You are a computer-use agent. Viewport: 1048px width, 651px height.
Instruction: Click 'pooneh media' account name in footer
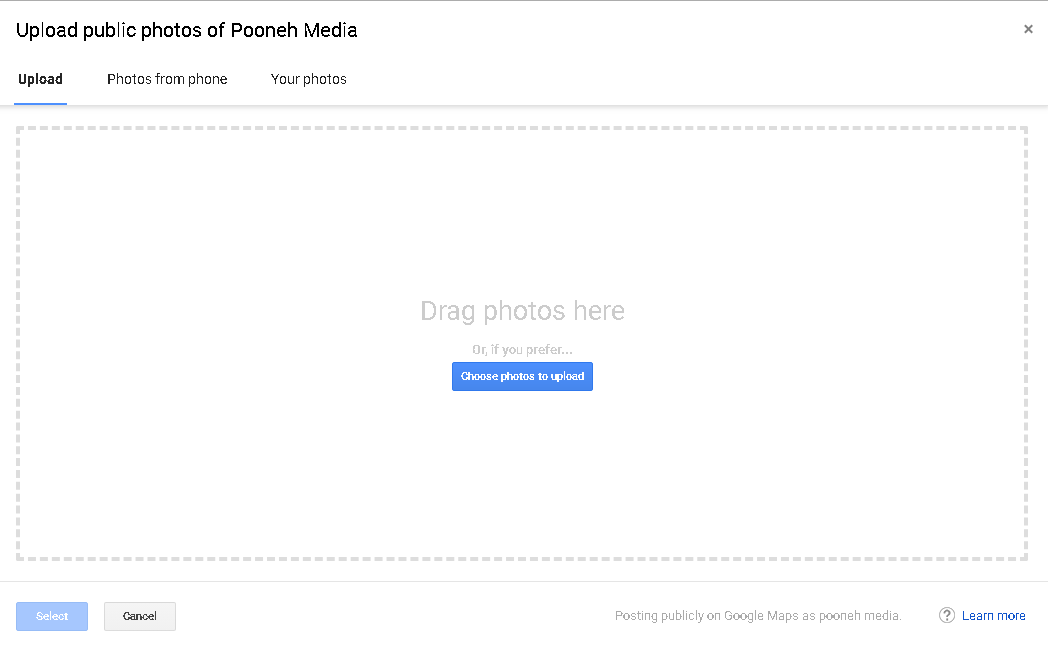860,616
